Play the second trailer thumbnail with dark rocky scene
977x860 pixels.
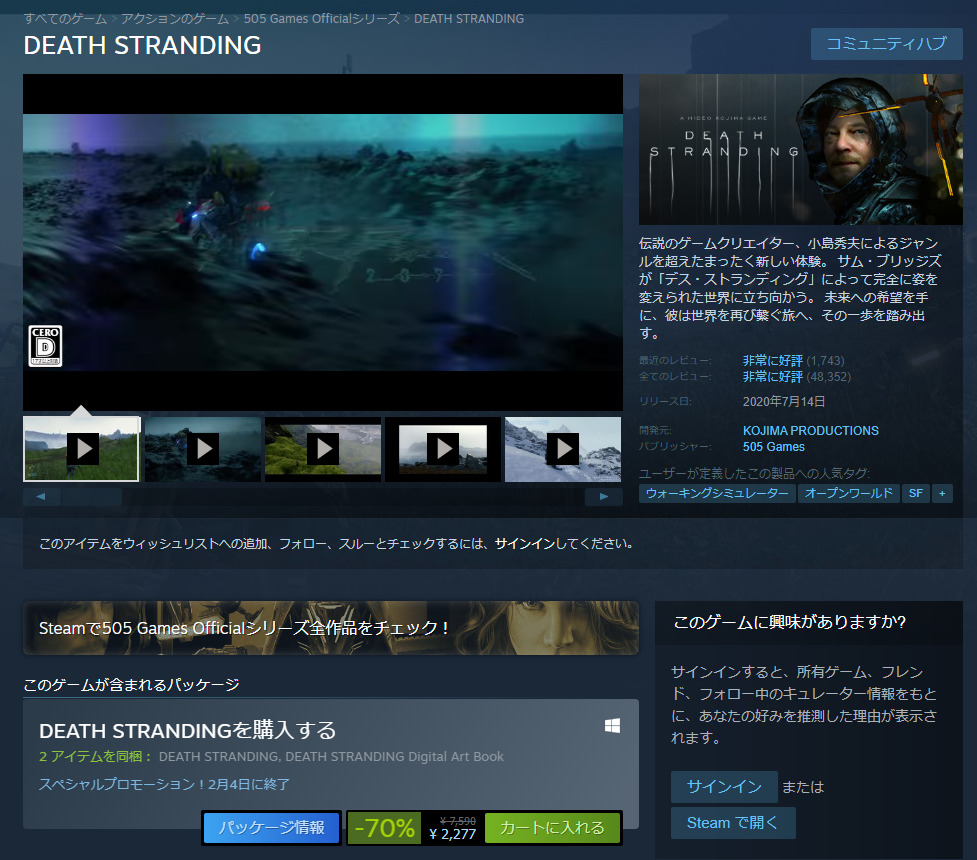203,449
